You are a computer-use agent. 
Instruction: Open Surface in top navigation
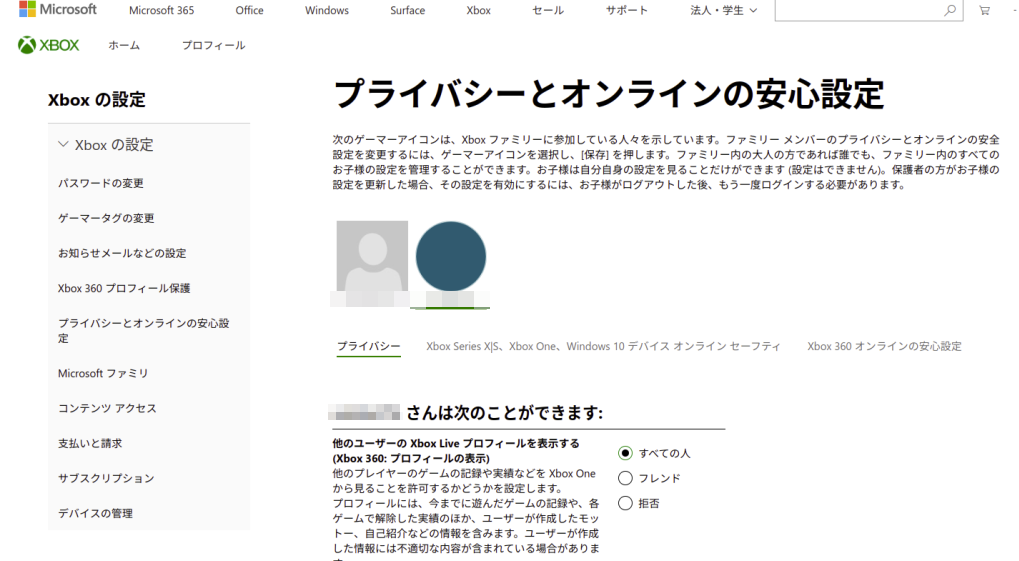407,10
